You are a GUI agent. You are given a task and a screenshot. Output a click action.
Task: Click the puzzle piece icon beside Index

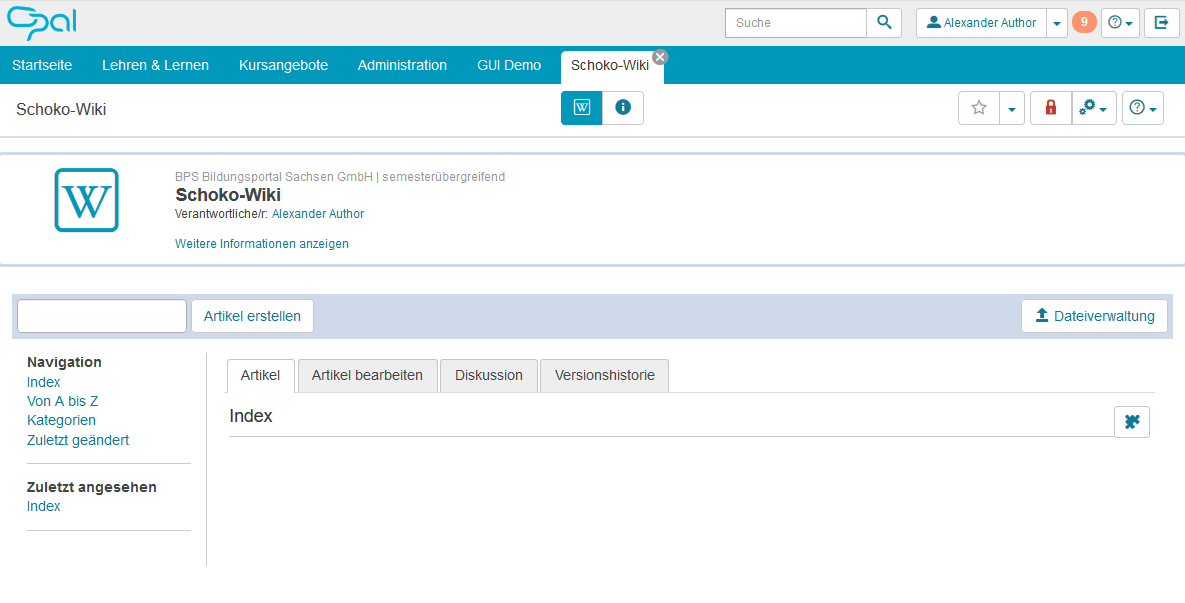click(1132, 422)
